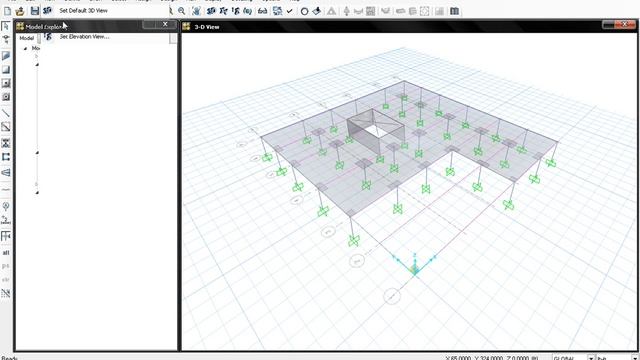This screenshot has height=360, width=640.
Task: Choose Set Elevation View... menu entry
Action: (84, 37)
